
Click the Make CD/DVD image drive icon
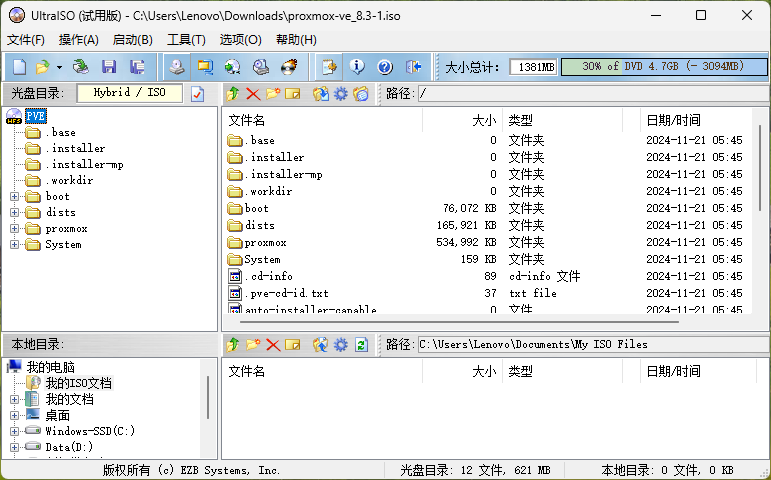(177, 66)
